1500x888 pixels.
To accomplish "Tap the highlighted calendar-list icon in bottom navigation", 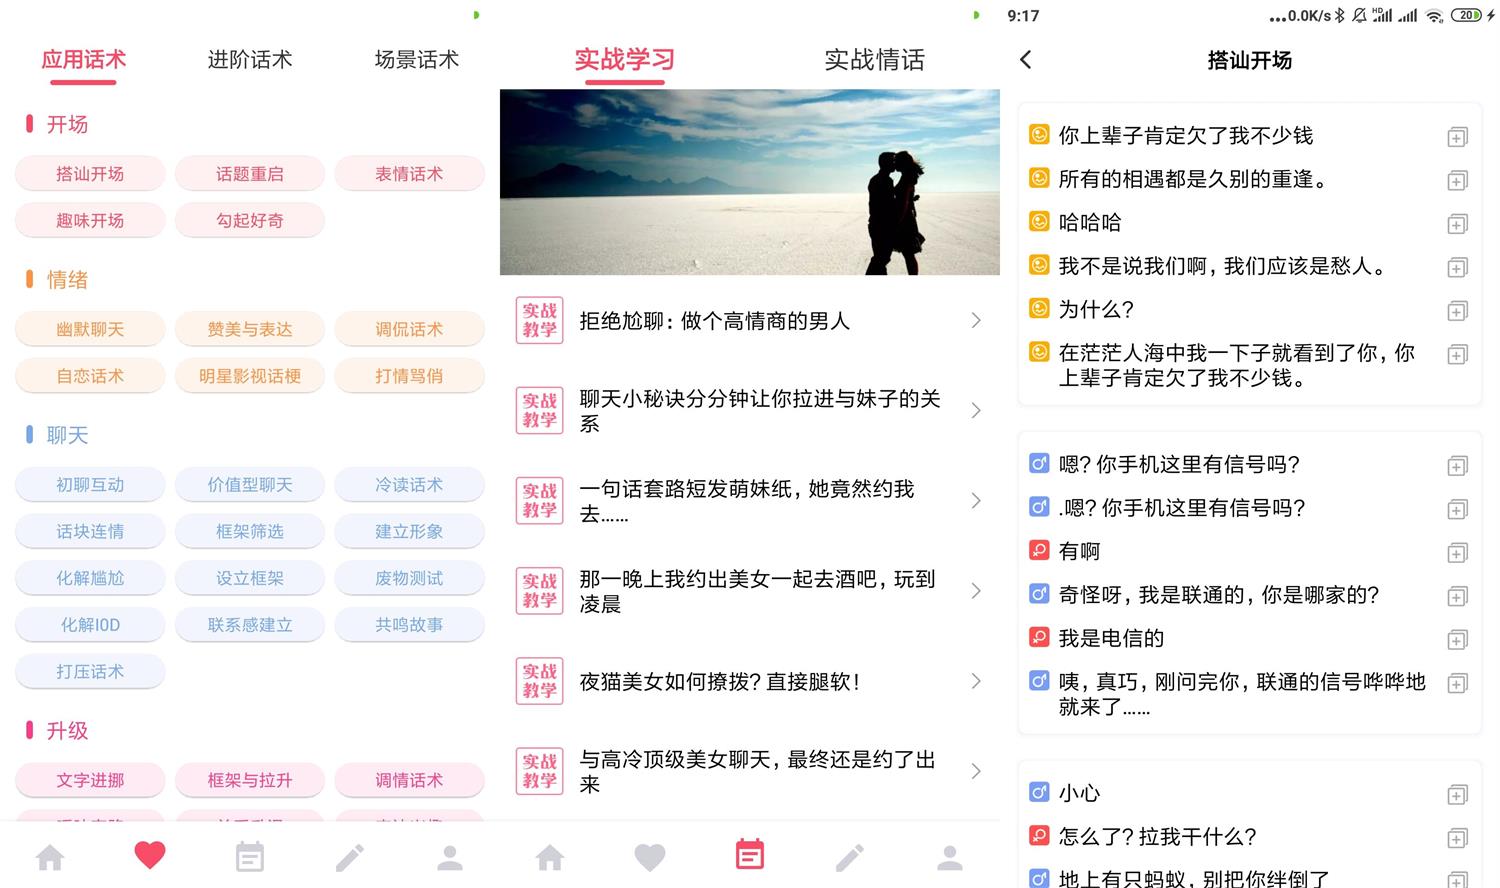I will click(x=749, y=855).
